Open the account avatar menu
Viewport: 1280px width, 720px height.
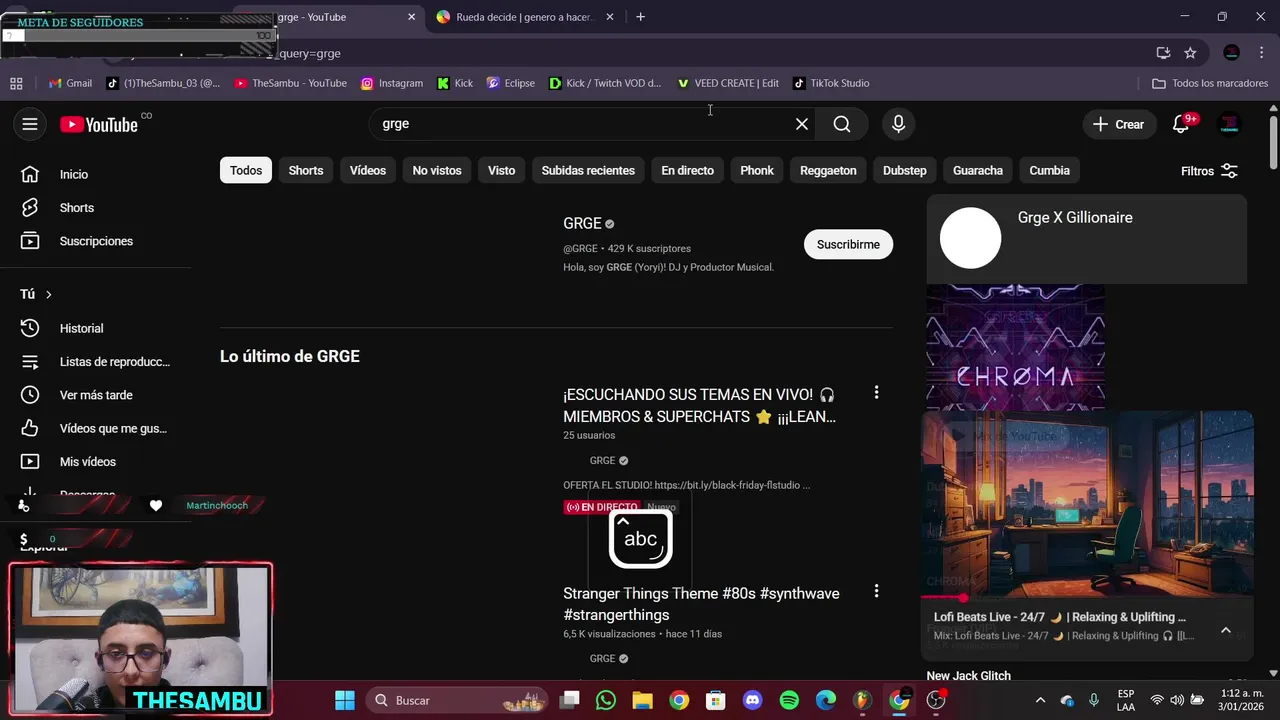click(1230, 124)
